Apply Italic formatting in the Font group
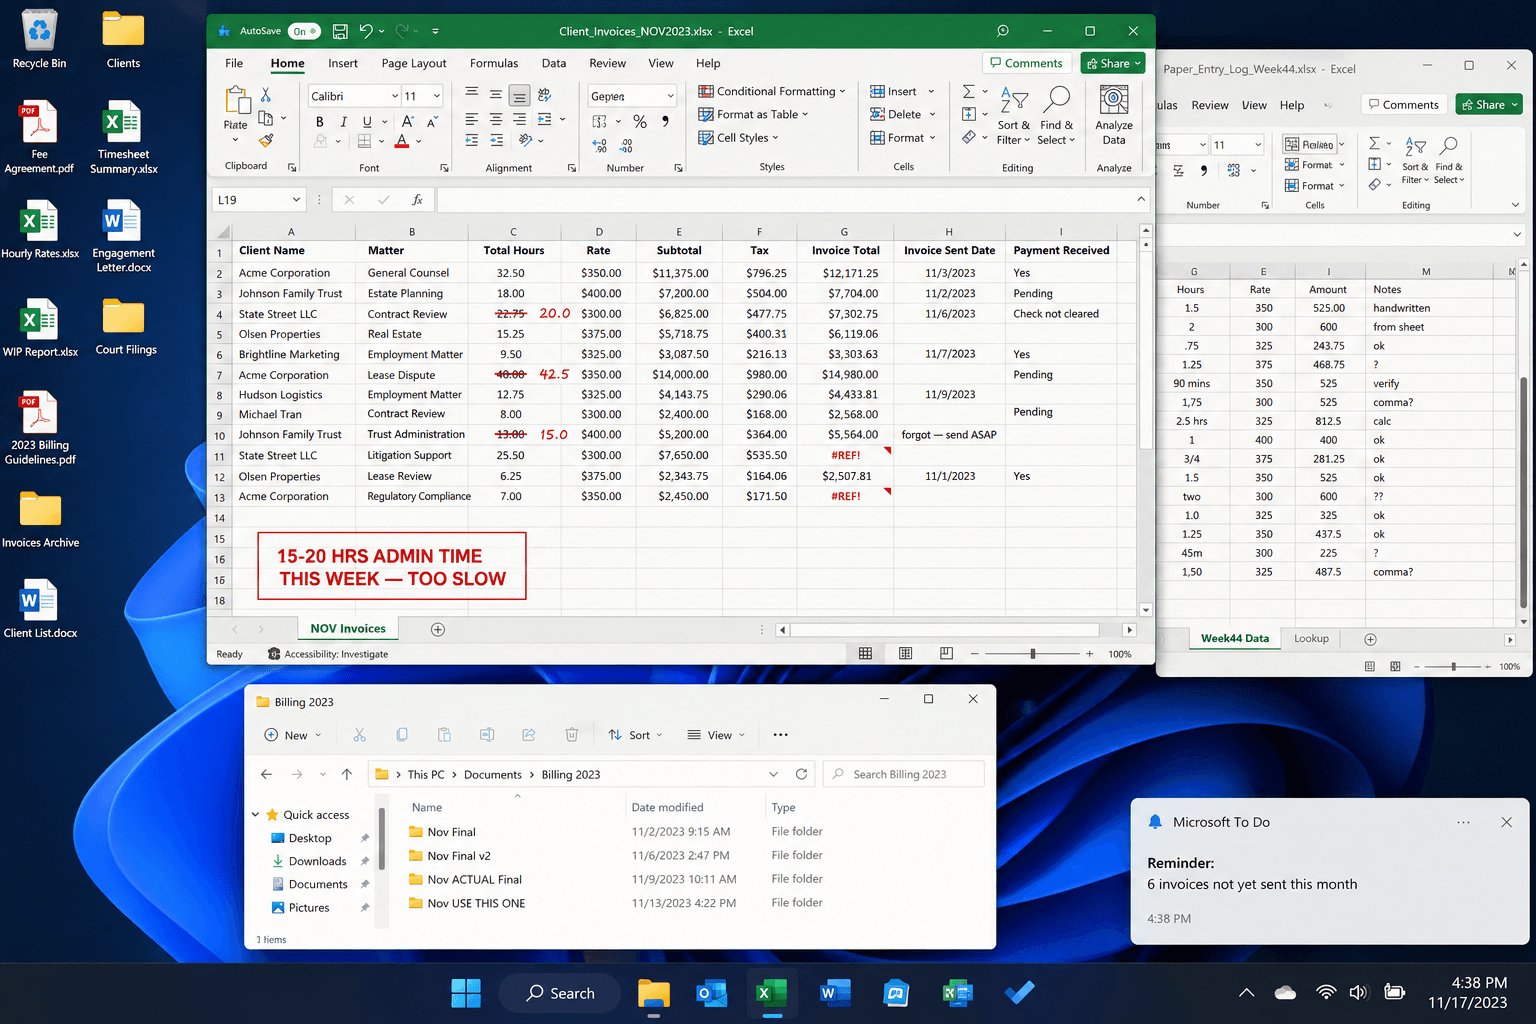The height and width of the screenshot is (1024, 1536). coord(343,122)
